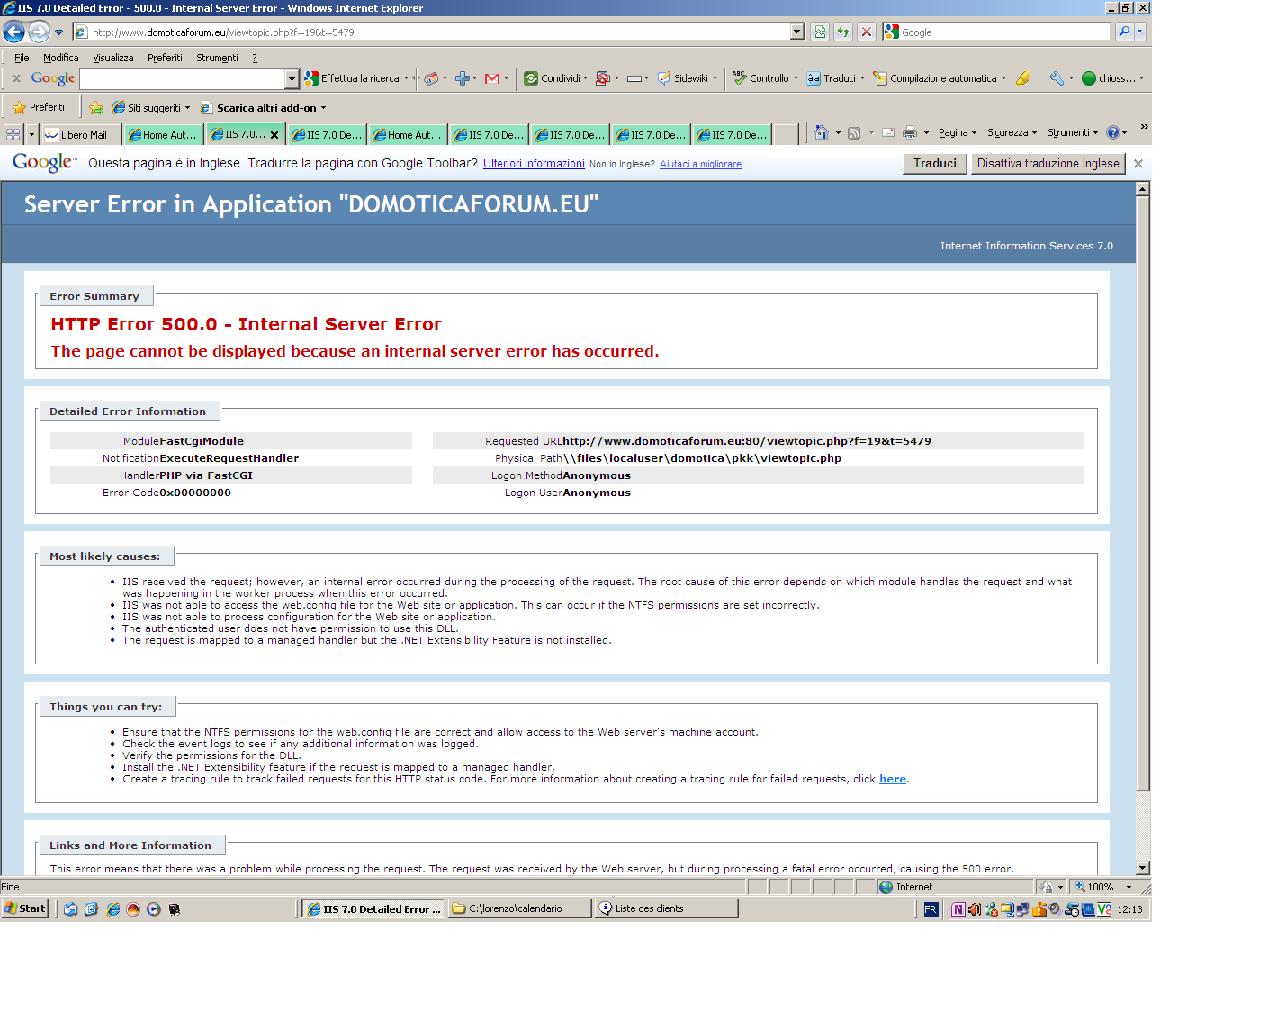Click Effettua la ricerca button
This screenshot has height=1024, width=1280.
354,78
